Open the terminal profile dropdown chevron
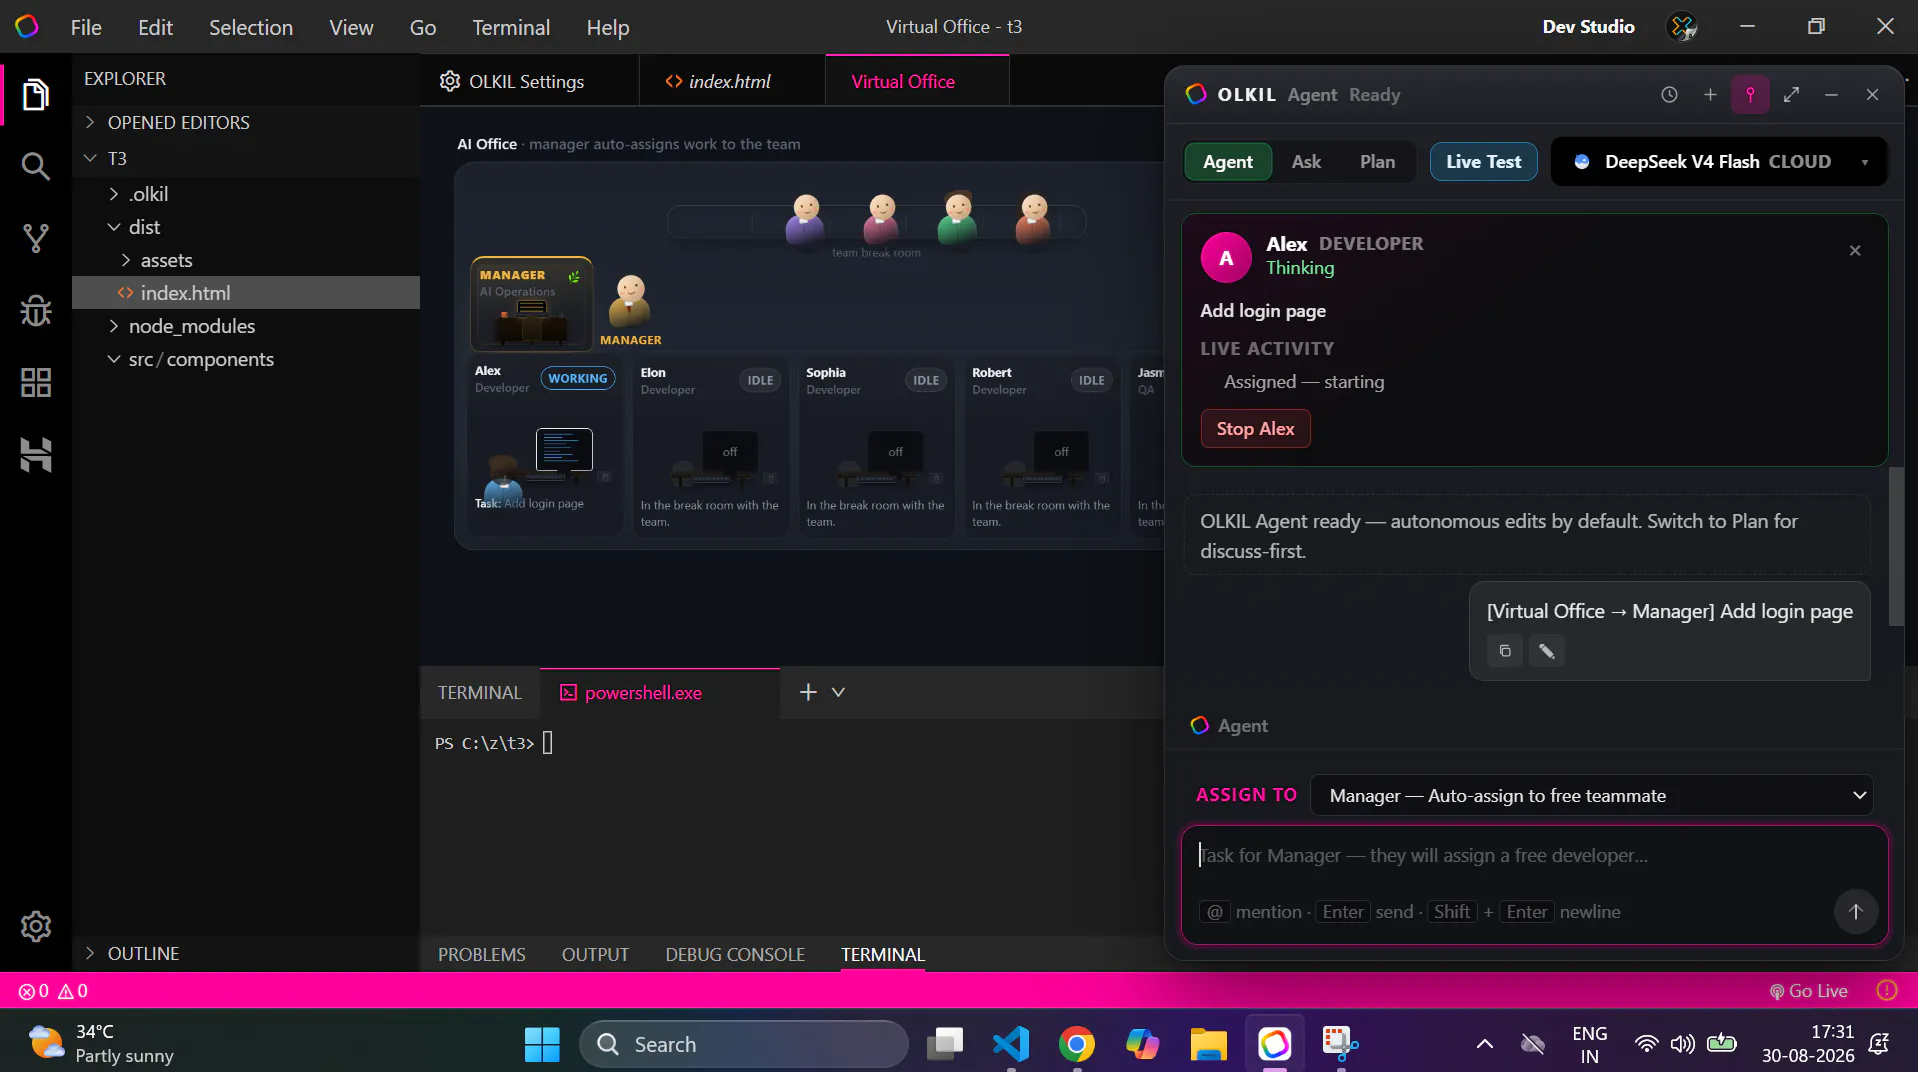Screen dimensions: 1918x1072 (x=838, y=692)
